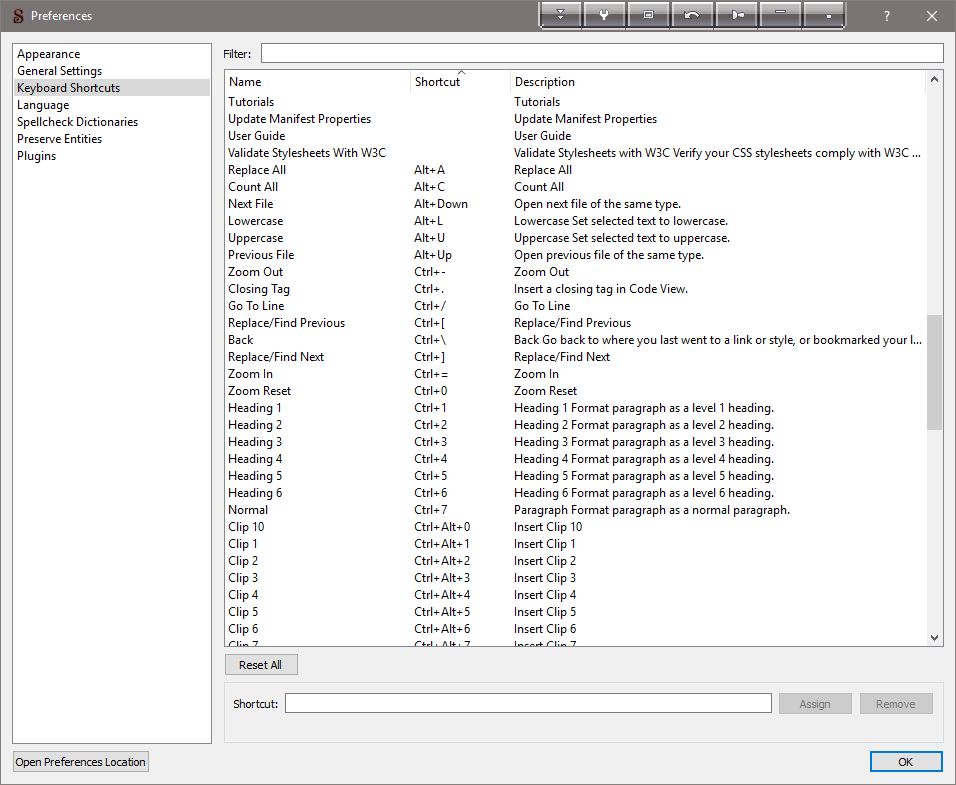Click the Reset All button
The image size is (956, 785).
click(x=261, y=665)
